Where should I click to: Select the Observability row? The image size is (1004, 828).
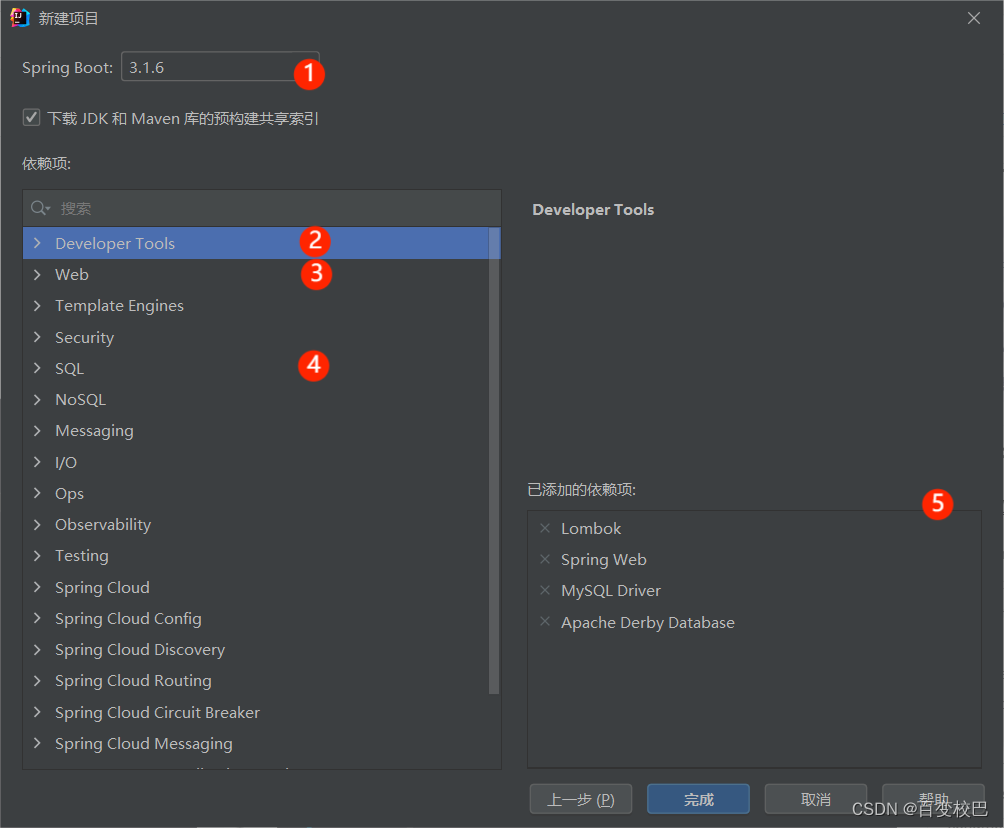[x=256, y=524]
